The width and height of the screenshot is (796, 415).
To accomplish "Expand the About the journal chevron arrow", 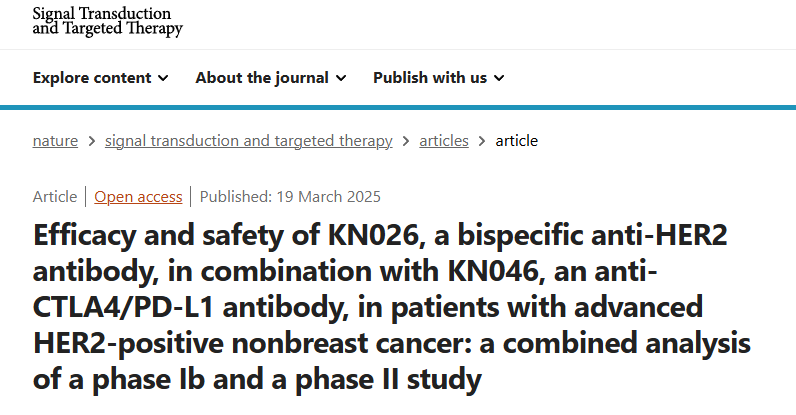I will click(x=341, y=78).
